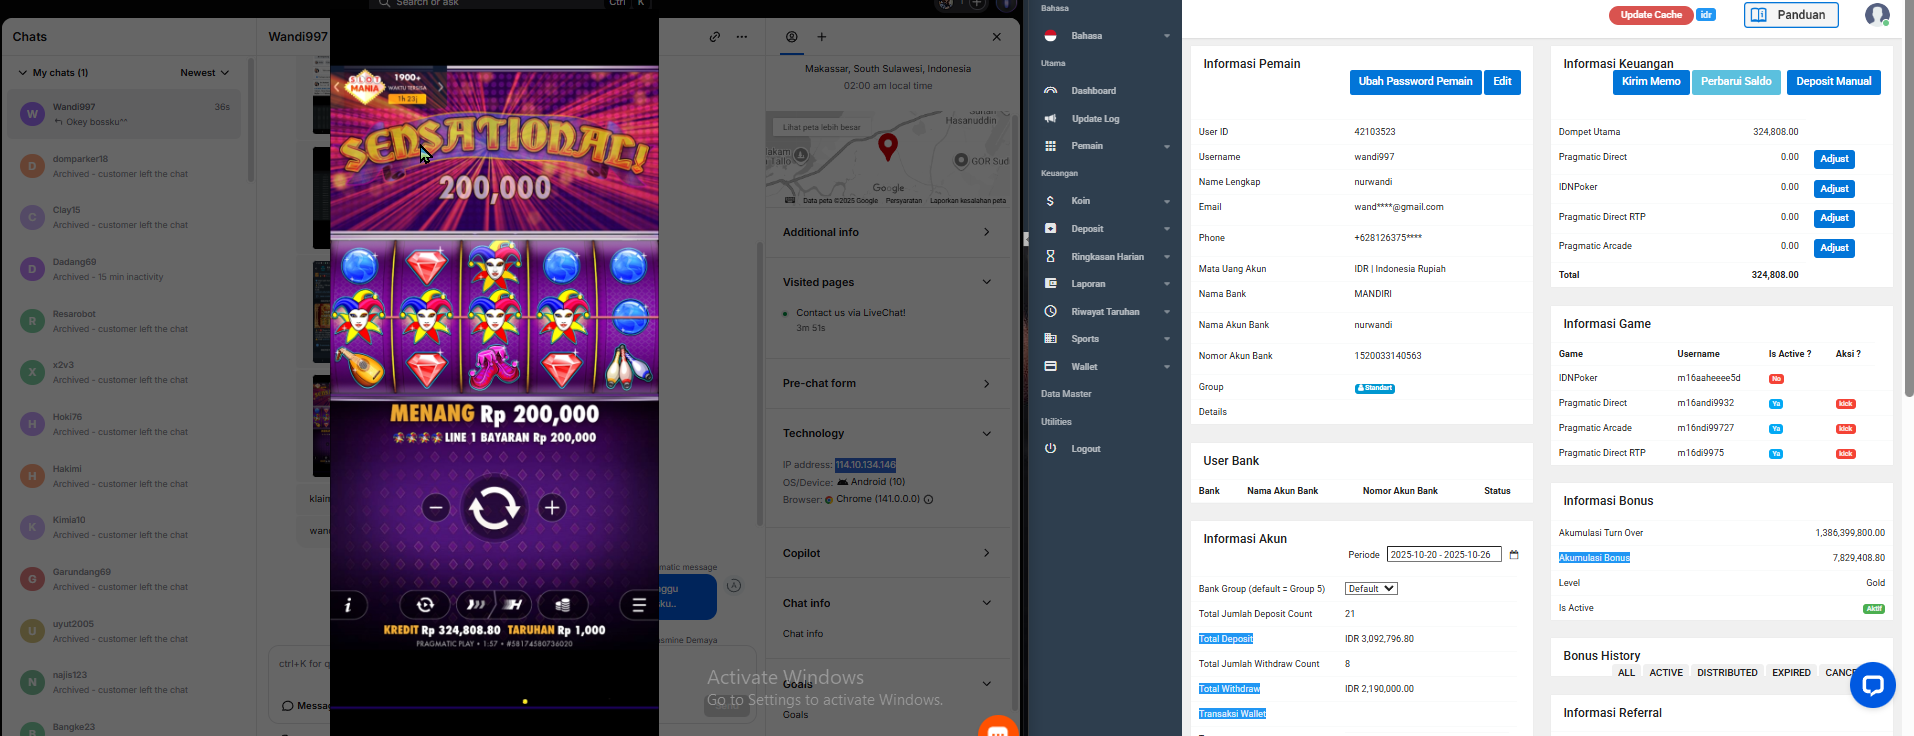The image size is (1914, 736).
Task: Click the Logout power icon
Action: pos(1050,449)
